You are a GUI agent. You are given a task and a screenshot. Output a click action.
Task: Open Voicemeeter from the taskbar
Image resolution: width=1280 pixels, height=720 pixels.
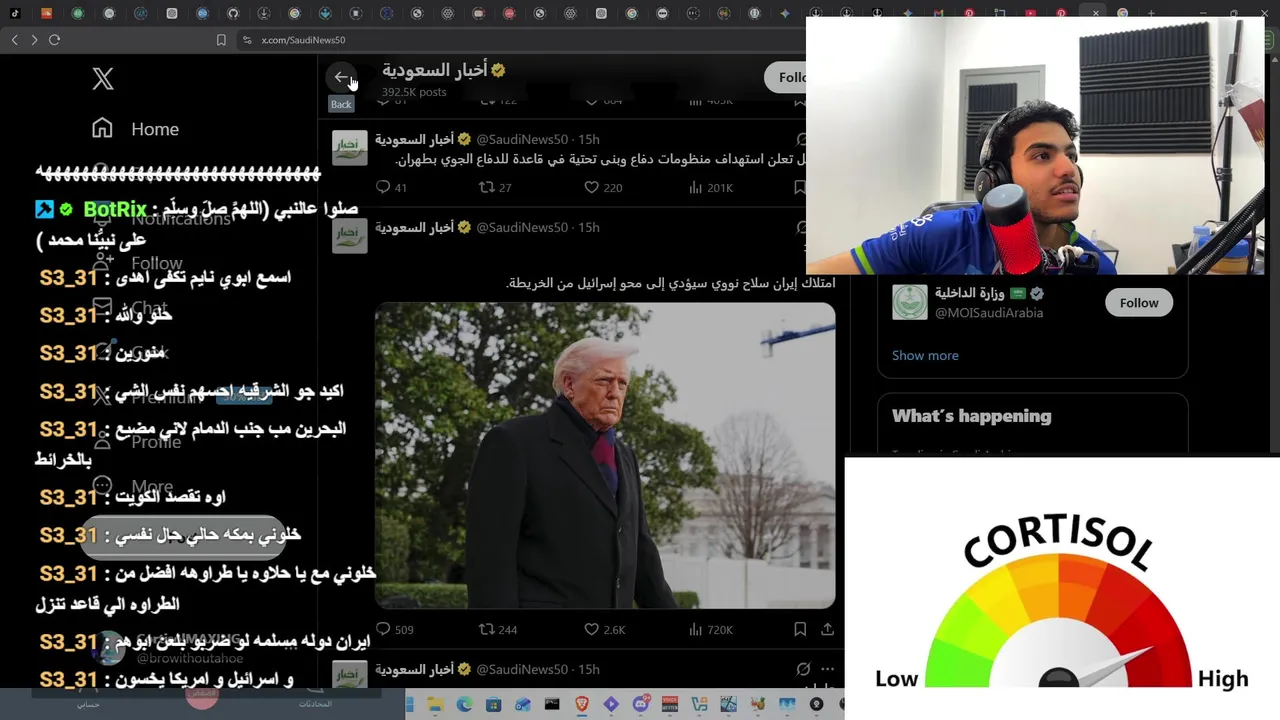pos(670,704)
